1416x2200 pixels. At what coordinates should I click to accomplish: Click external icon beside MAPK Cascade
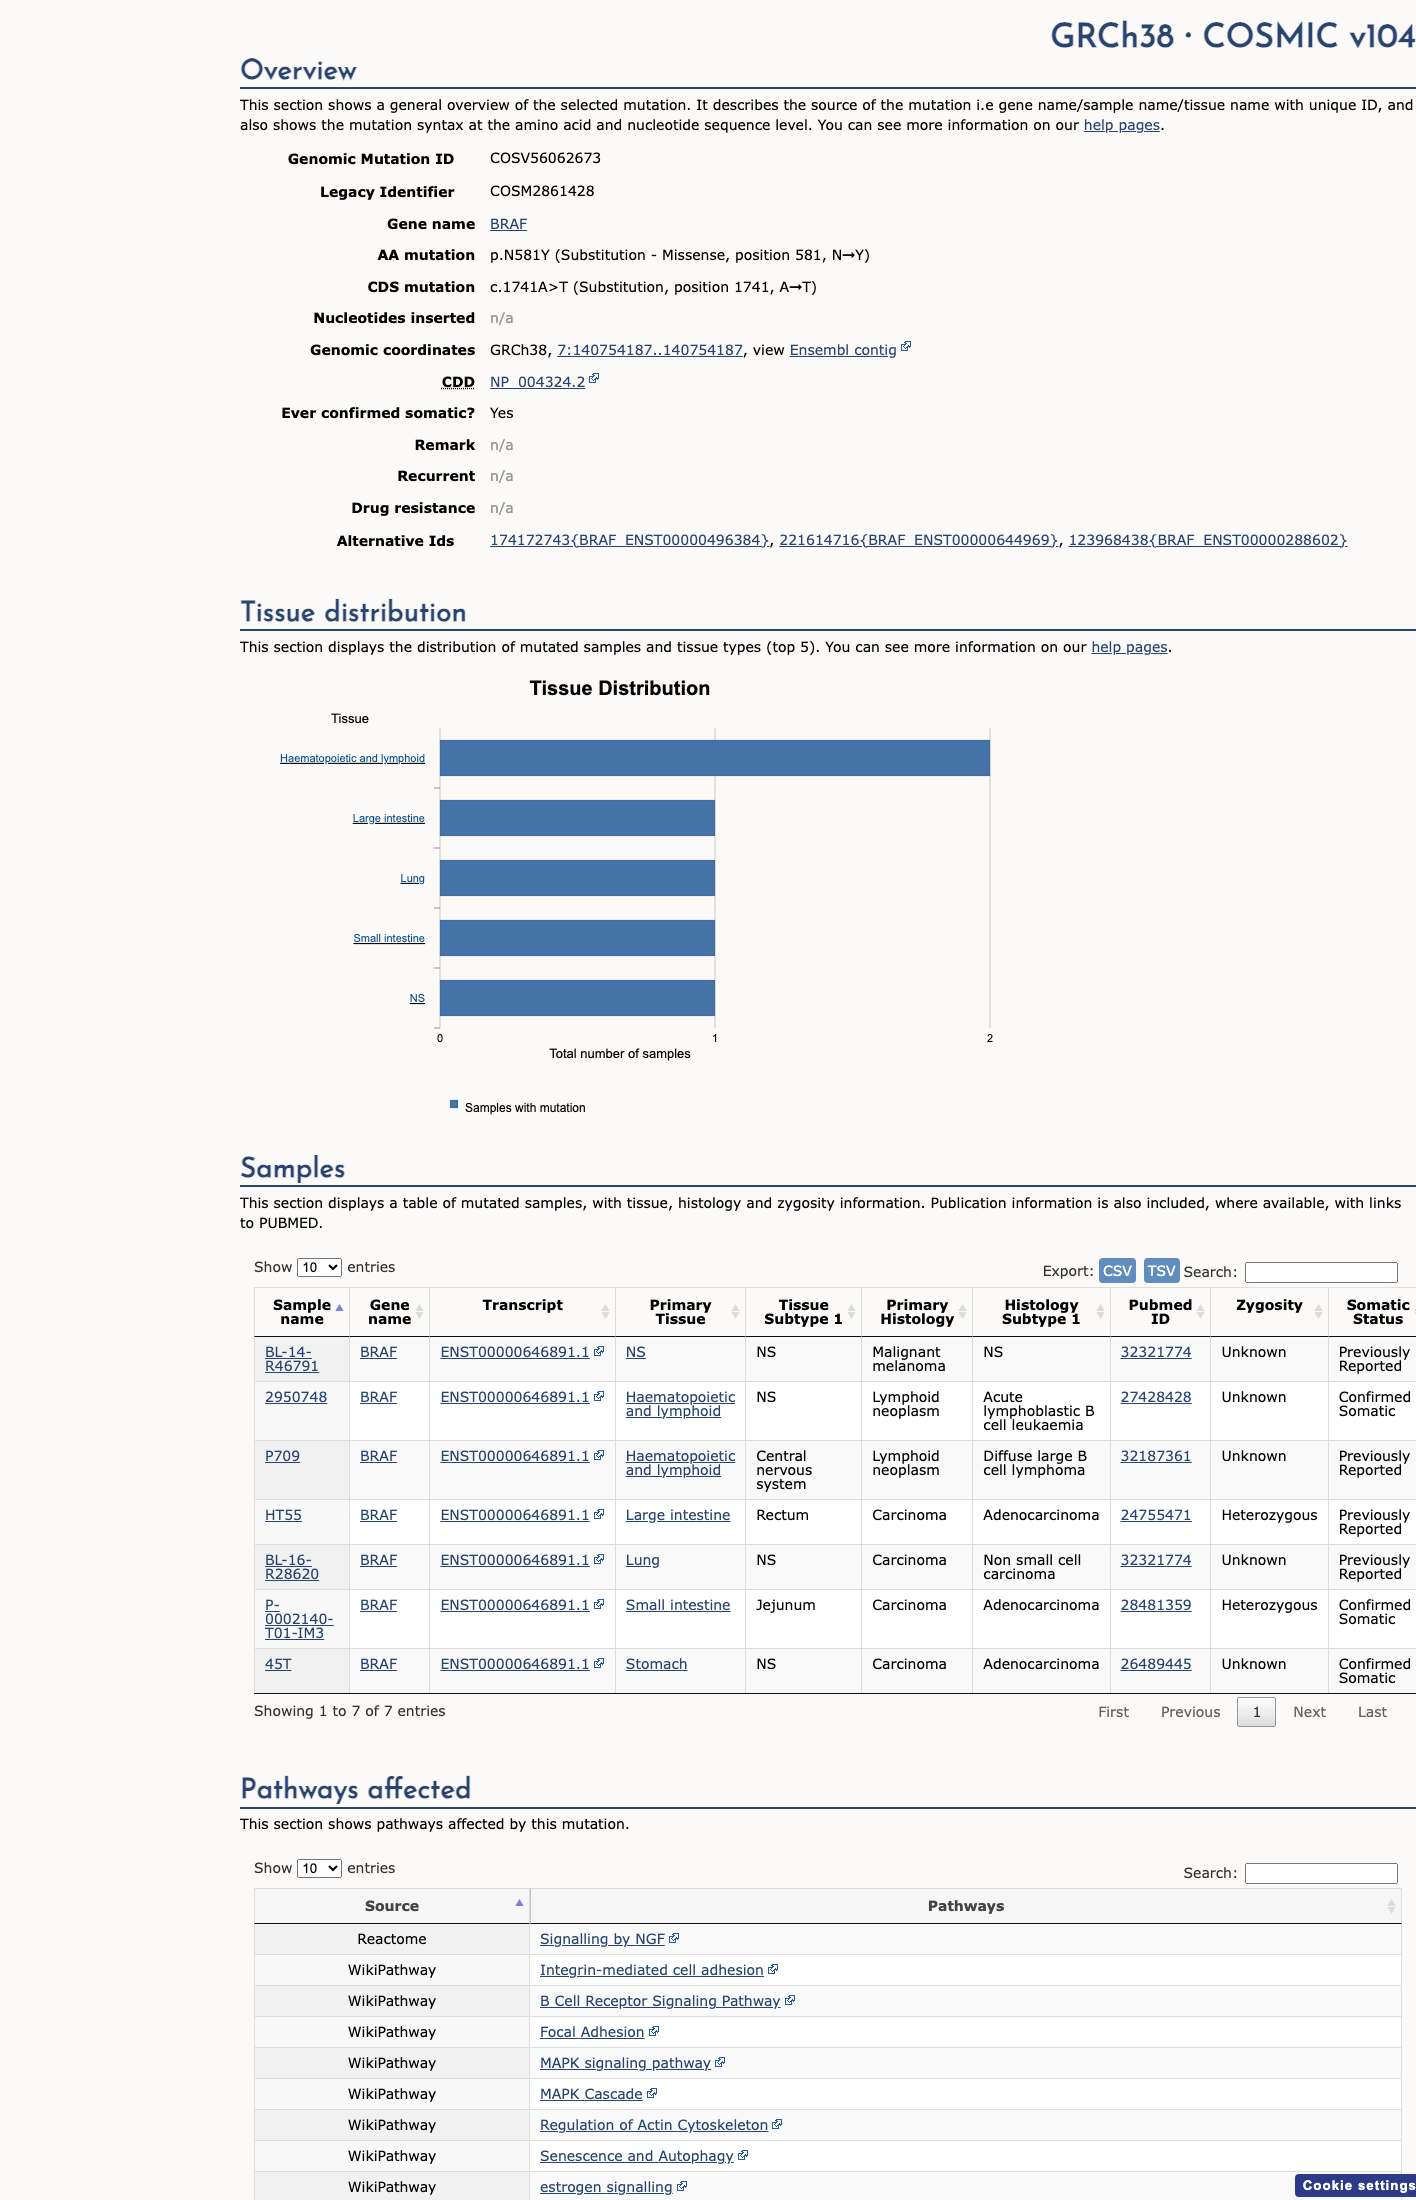point(652,2093)
